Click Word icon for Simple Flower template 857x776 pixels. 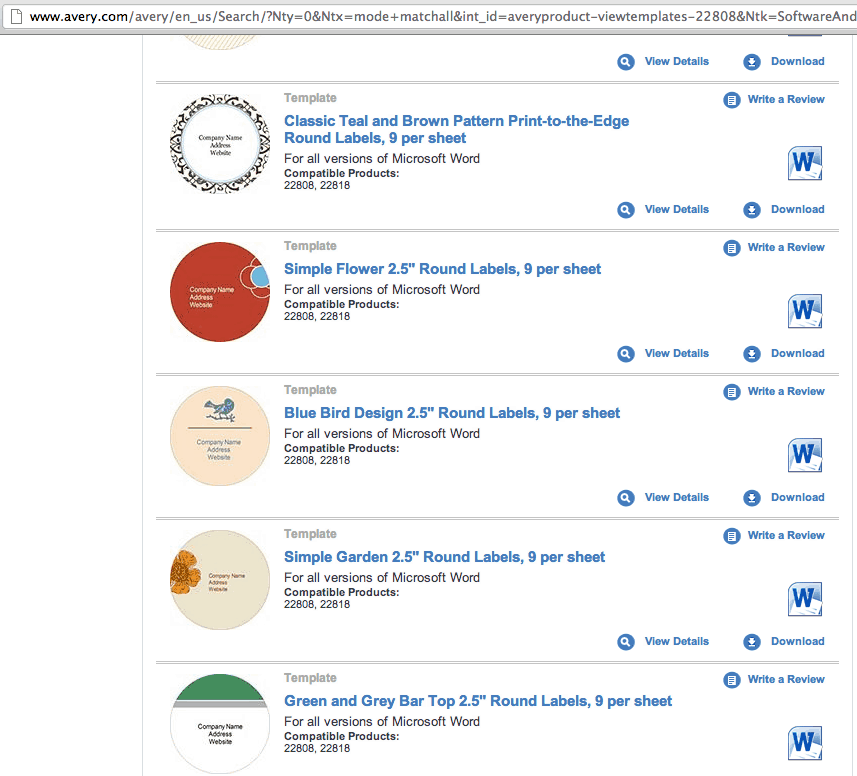click(x=805, y=311)
